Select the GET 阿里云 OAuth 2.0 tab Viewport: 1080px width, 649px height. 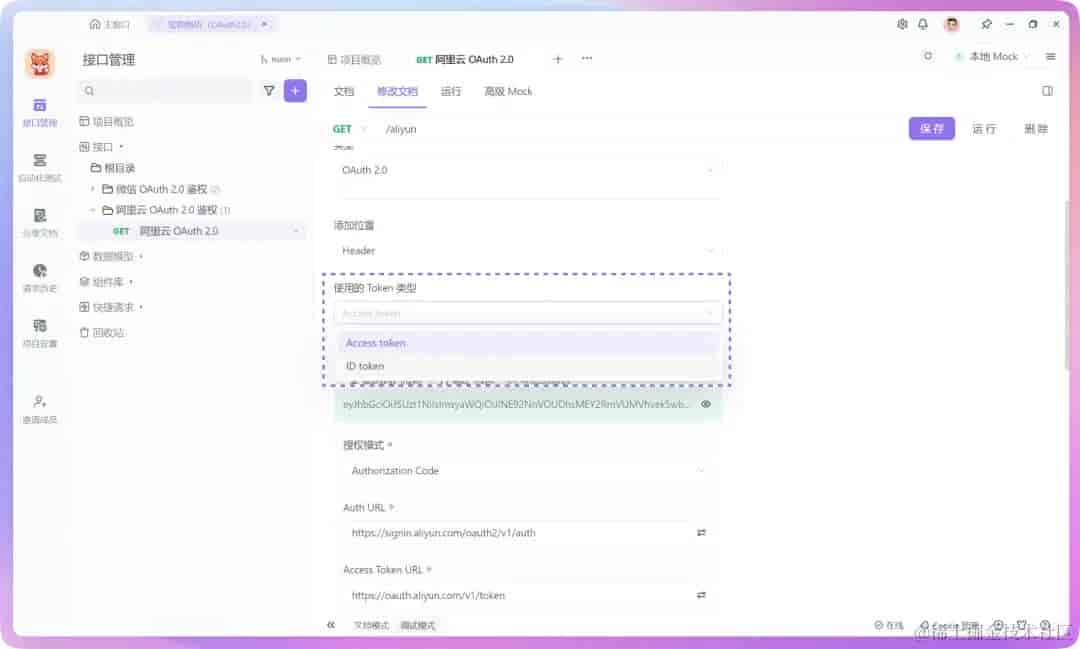tap(465, 59)
